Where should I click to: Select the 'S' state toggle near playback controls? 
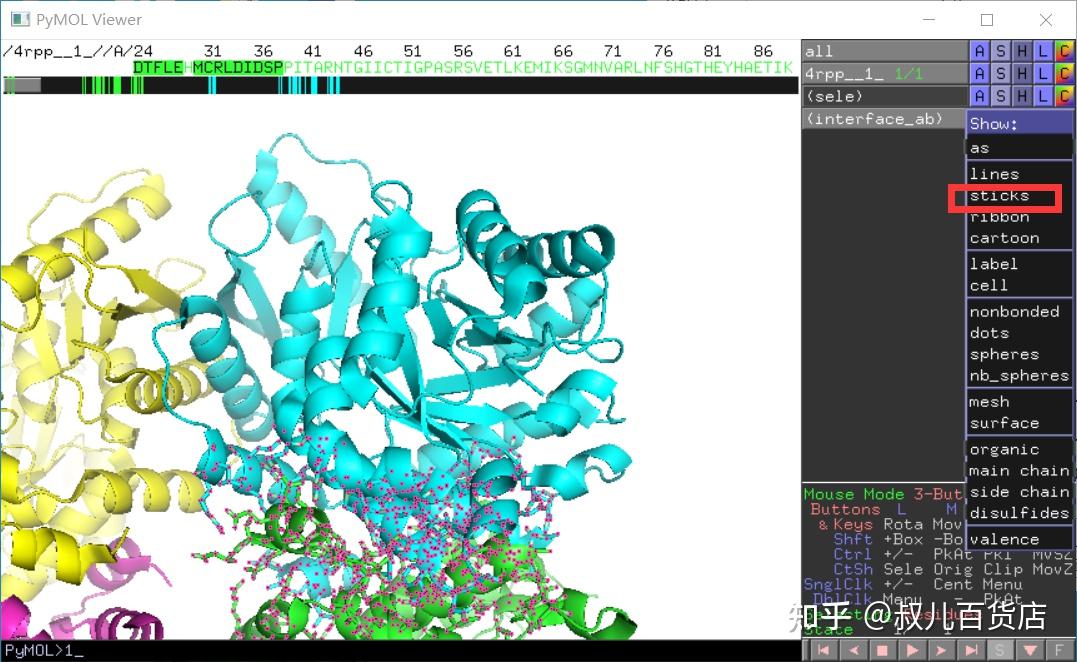[999, 648]
